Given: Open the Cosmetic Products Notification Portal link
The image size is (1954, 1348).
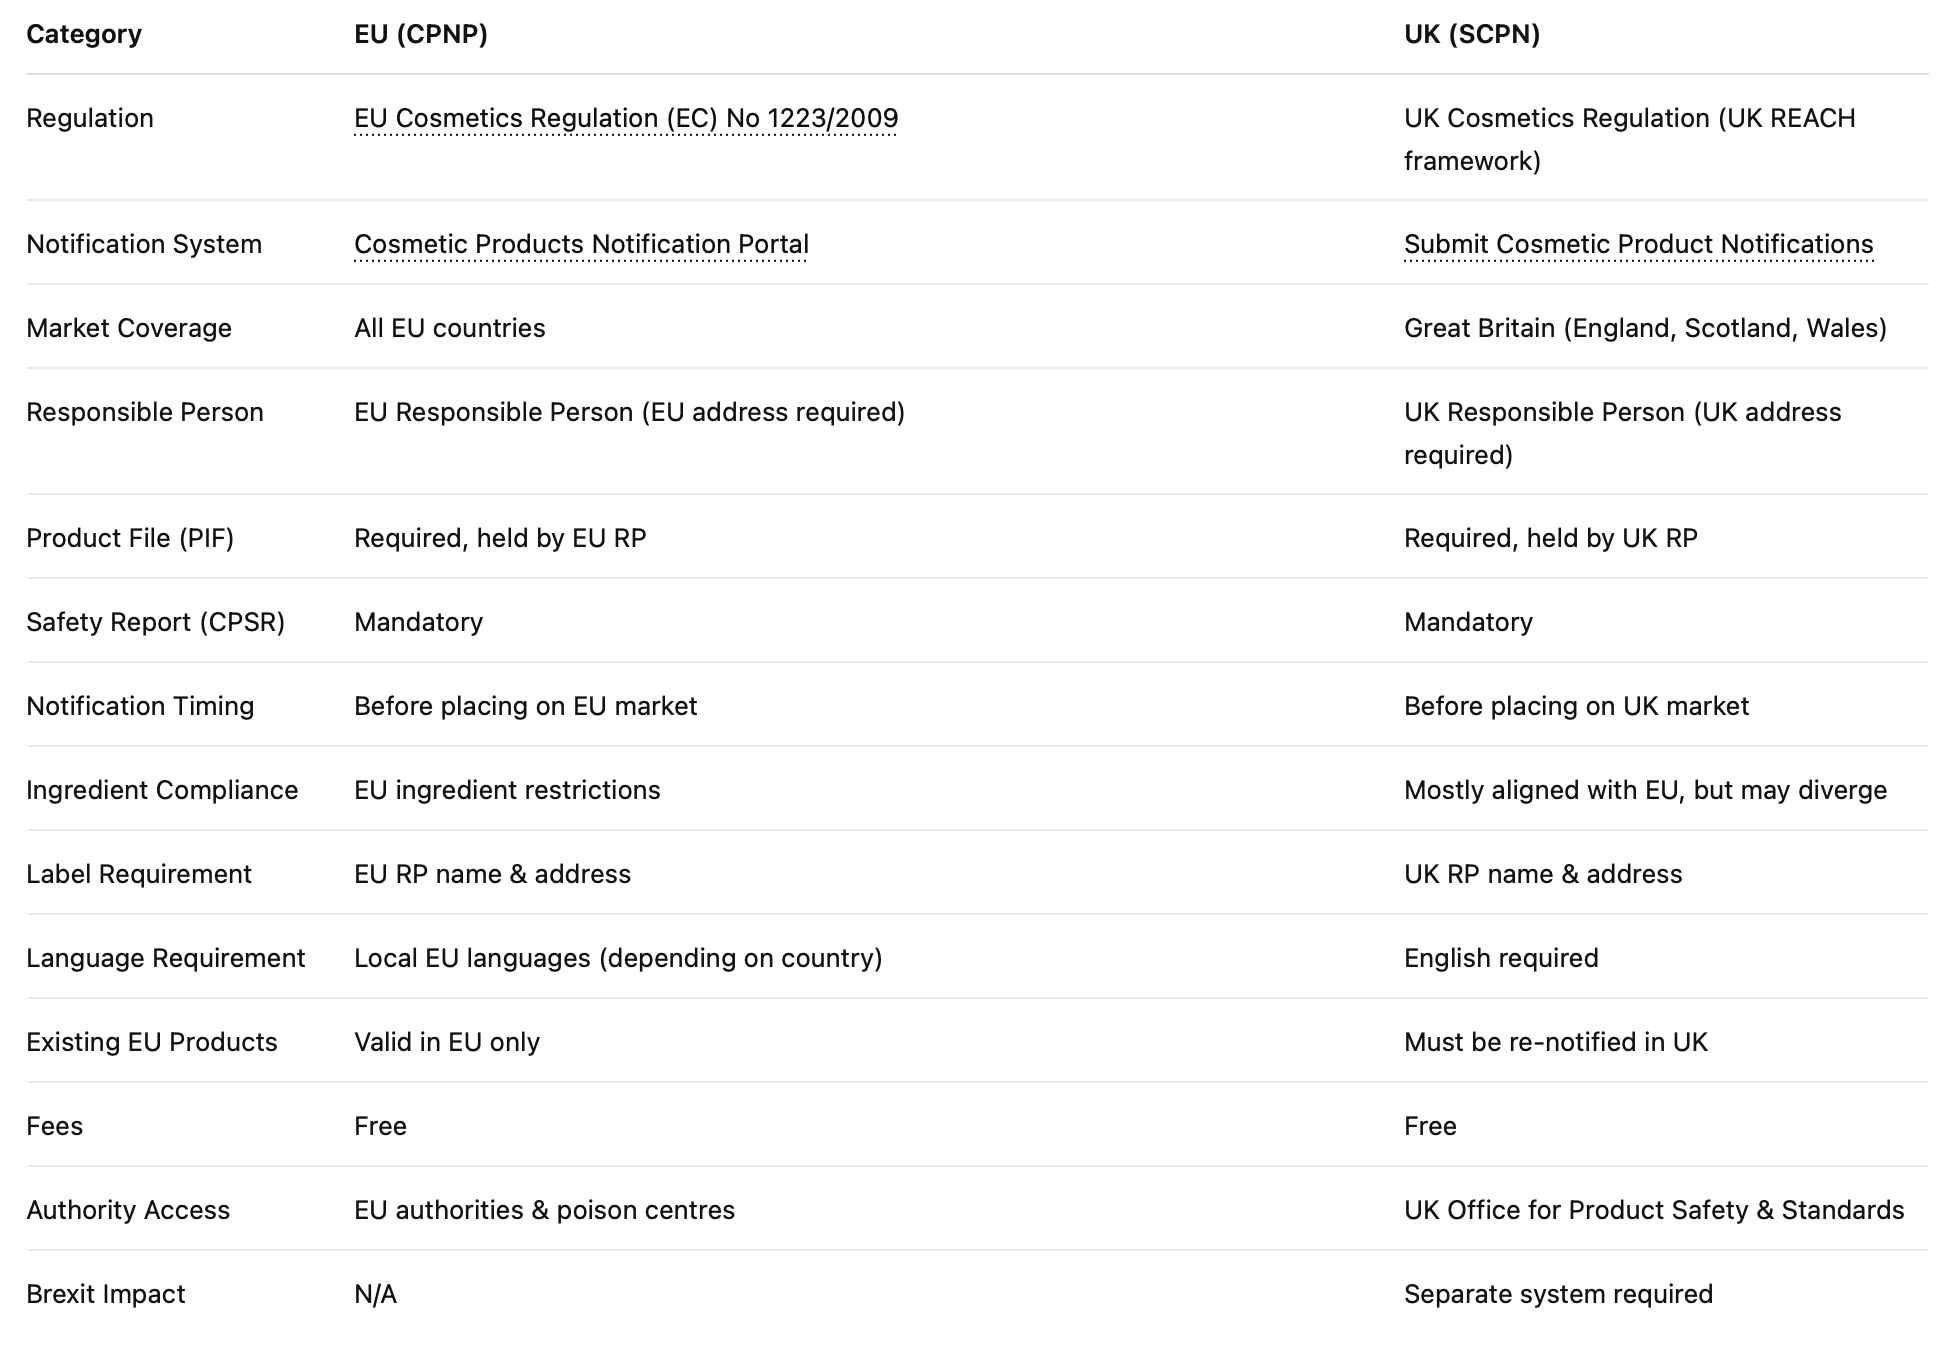Looking at the screenshot, I should point(581,244).
